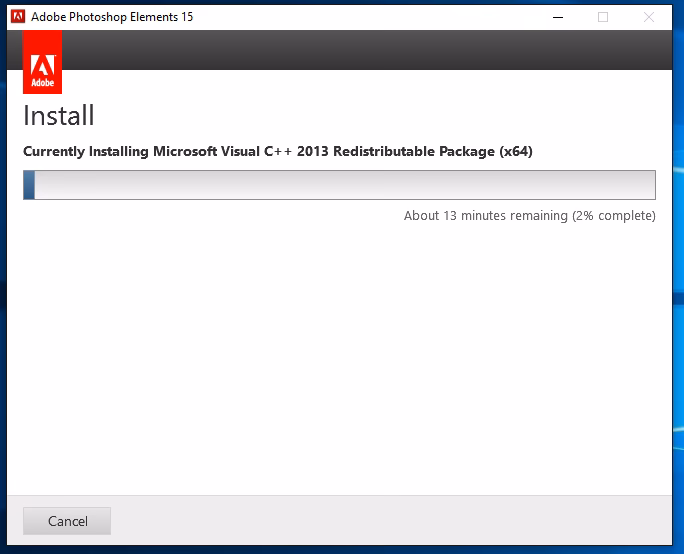Click the blue desktop background left of window

(x=2, y=300)
